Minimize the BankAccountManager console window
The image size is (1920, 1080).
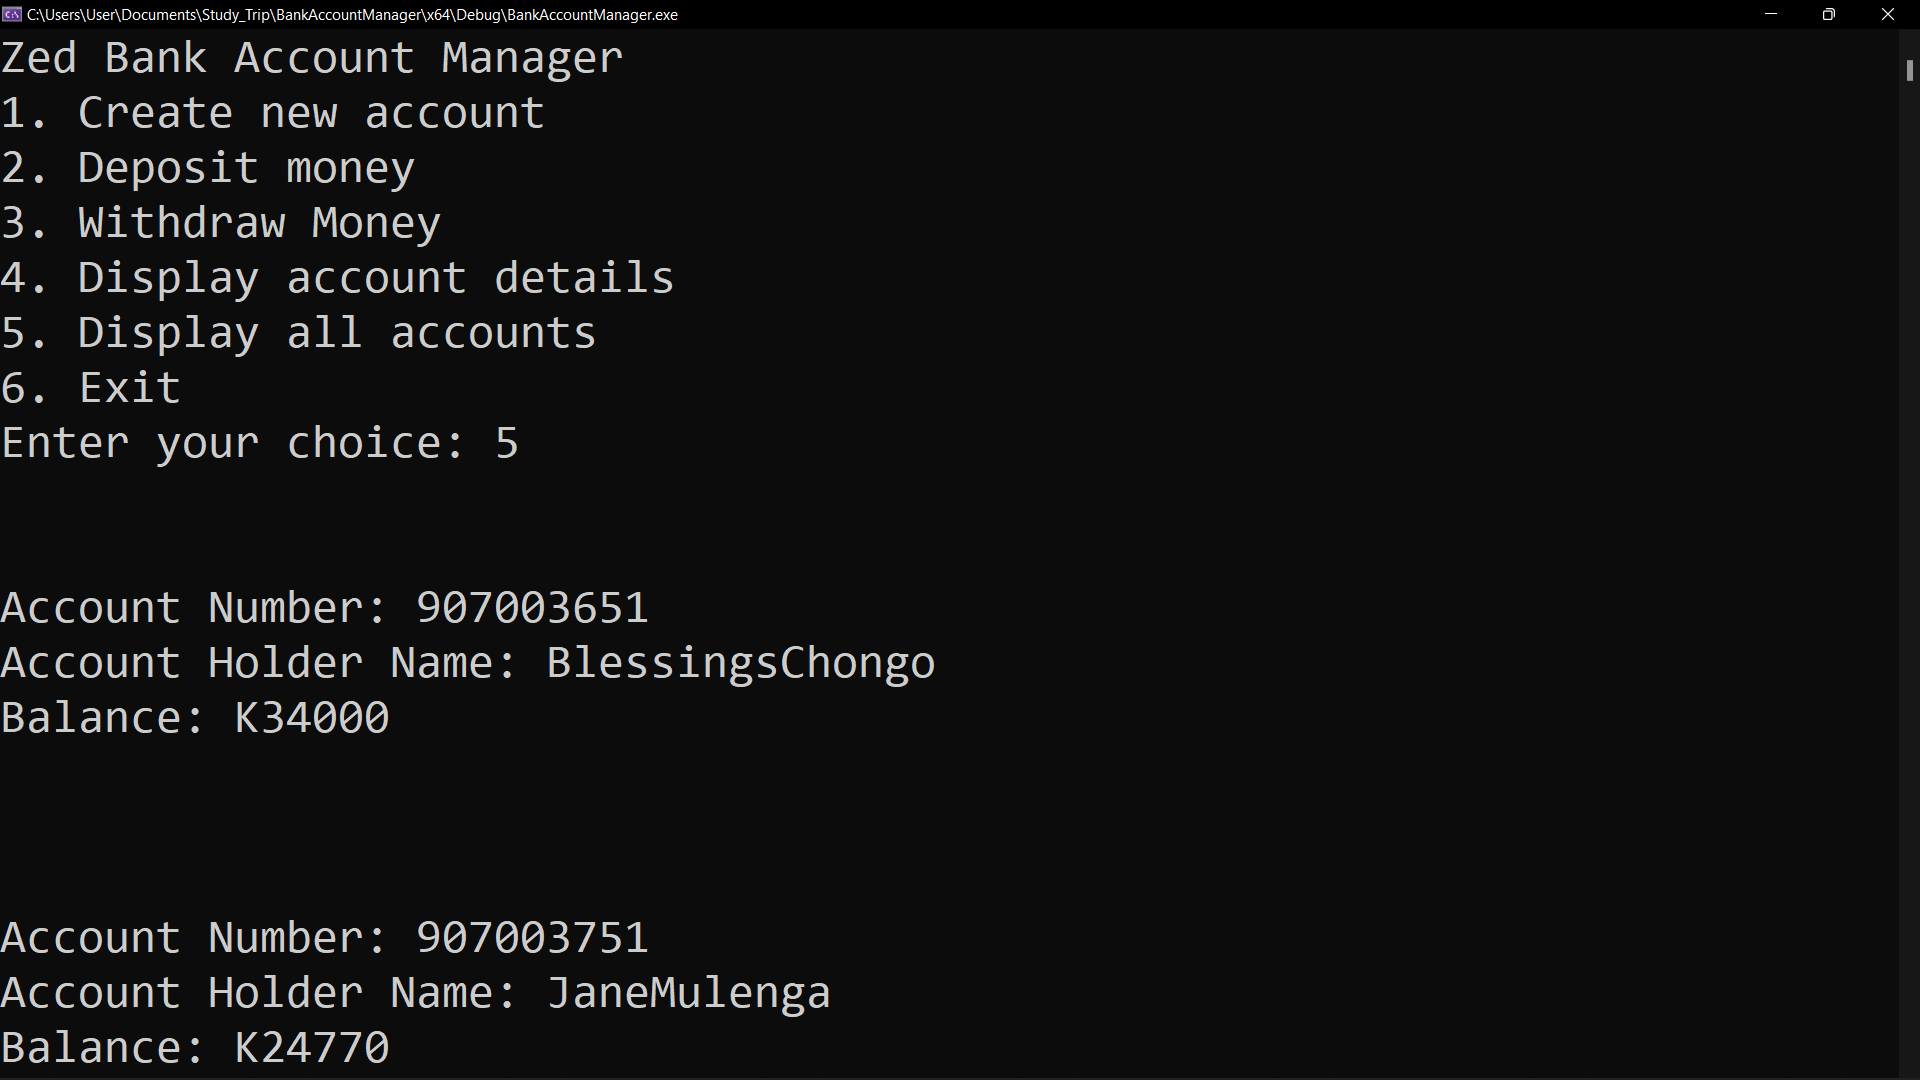coord(1770,14)
